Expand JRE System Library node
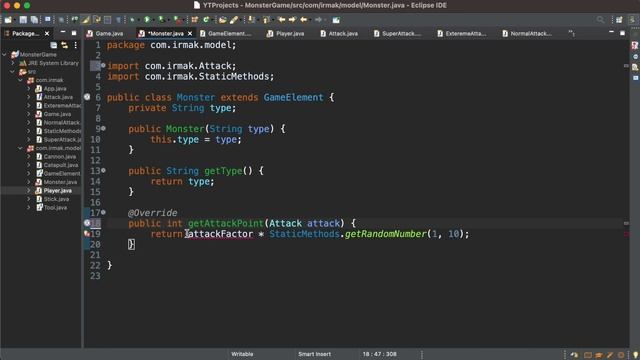Viewport: 640px width, 360px height. pos(13,63)
